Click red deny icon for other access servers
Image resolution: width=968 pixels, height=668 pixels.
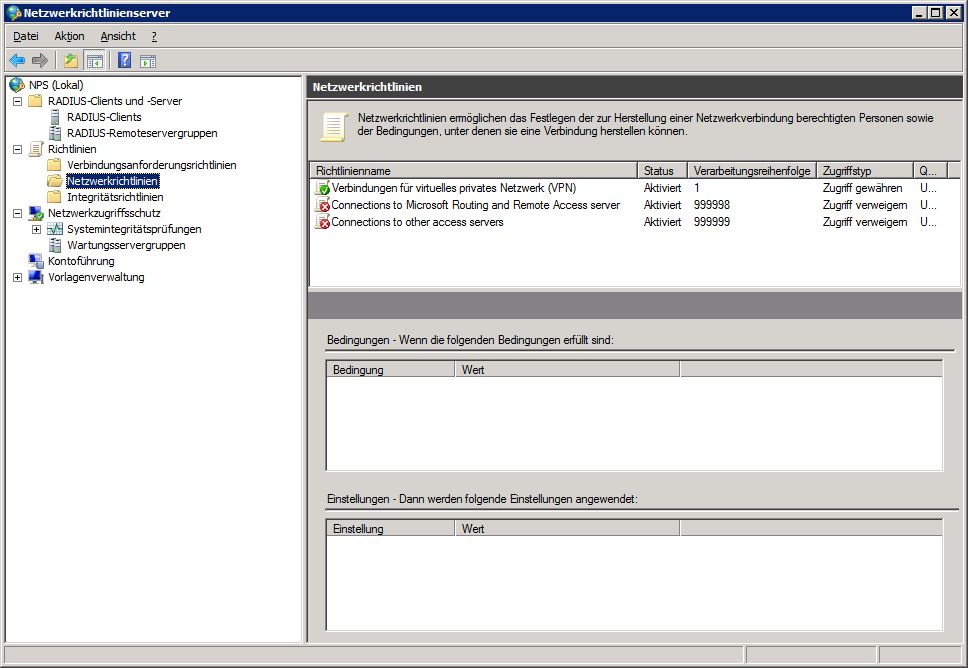tap(323, 222)
